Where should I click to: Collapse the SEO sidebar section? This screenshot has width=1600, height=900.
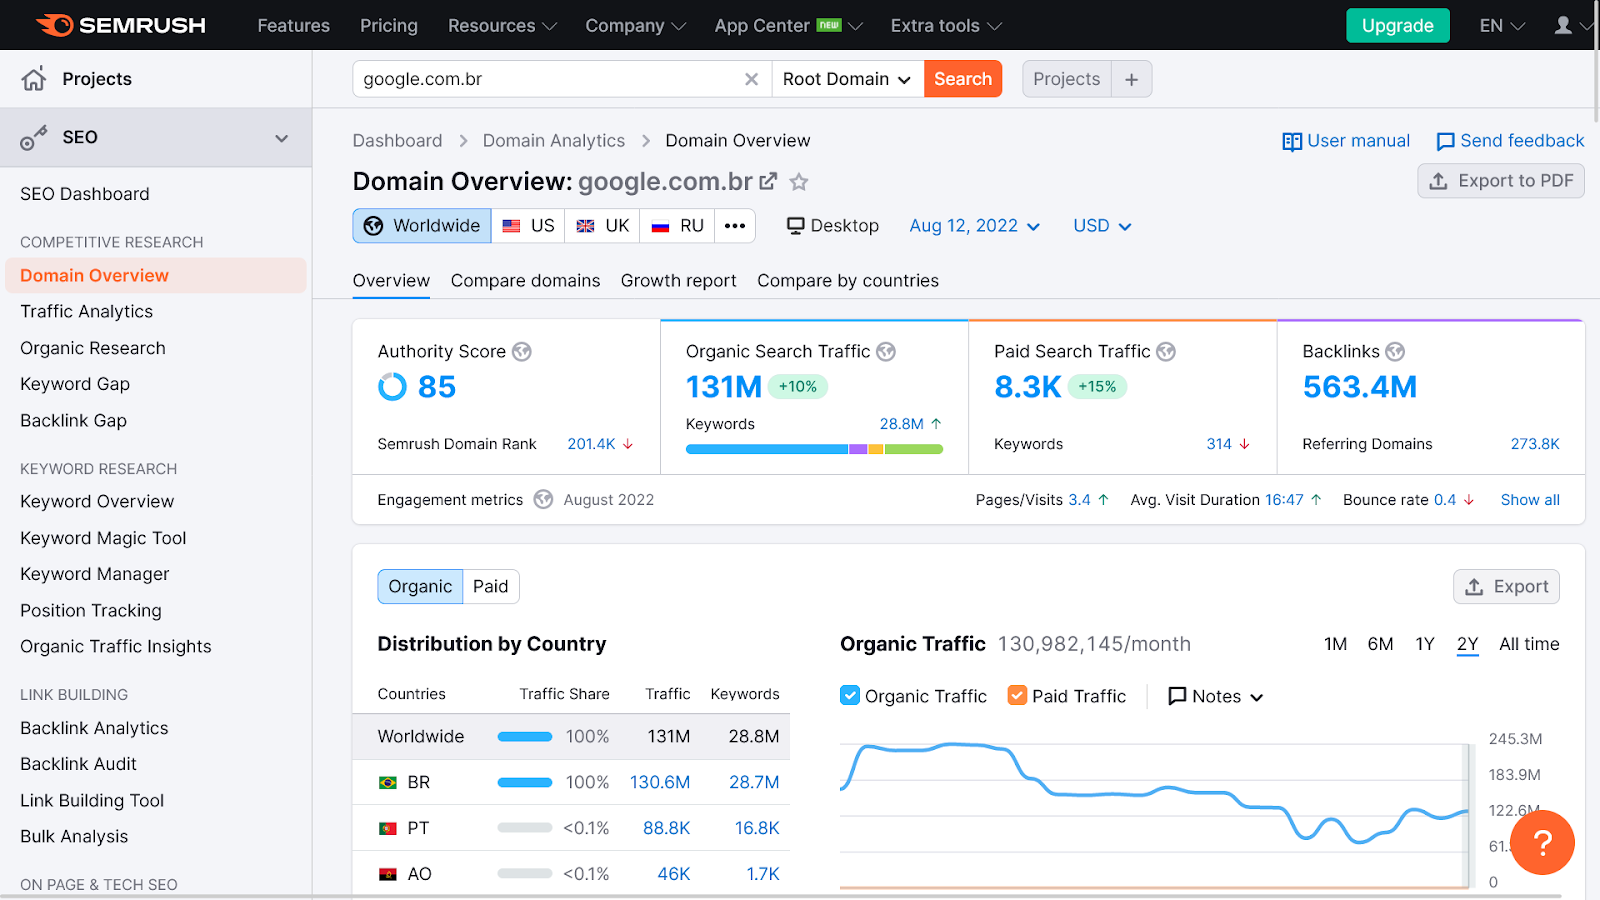(282, 138)
